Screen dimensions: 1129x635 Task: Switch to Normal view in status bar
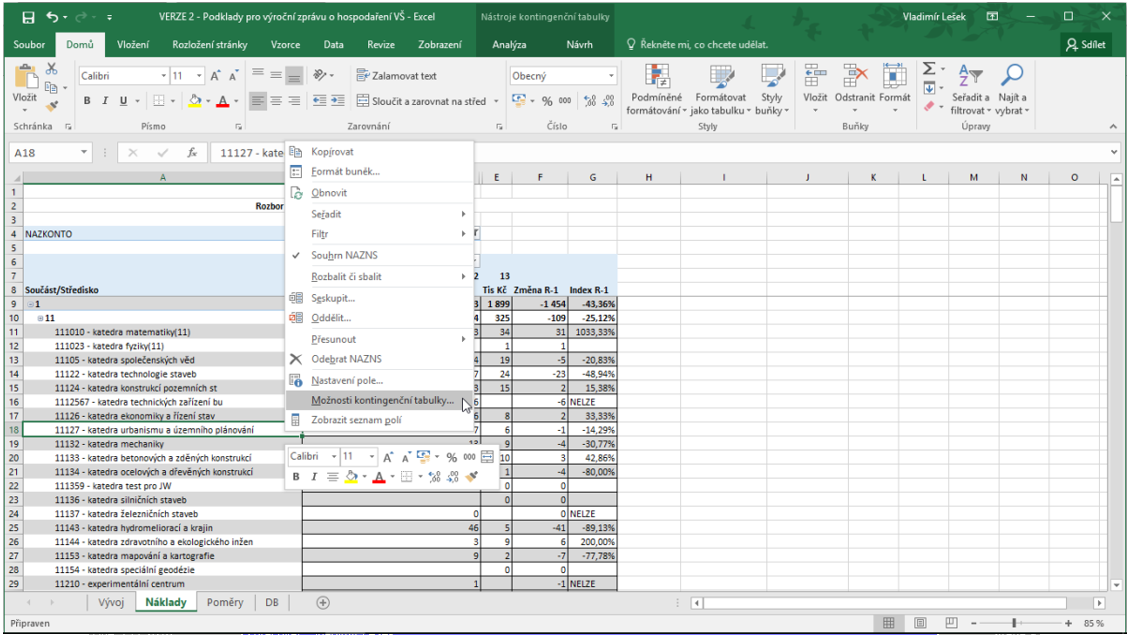coord(889,623)
